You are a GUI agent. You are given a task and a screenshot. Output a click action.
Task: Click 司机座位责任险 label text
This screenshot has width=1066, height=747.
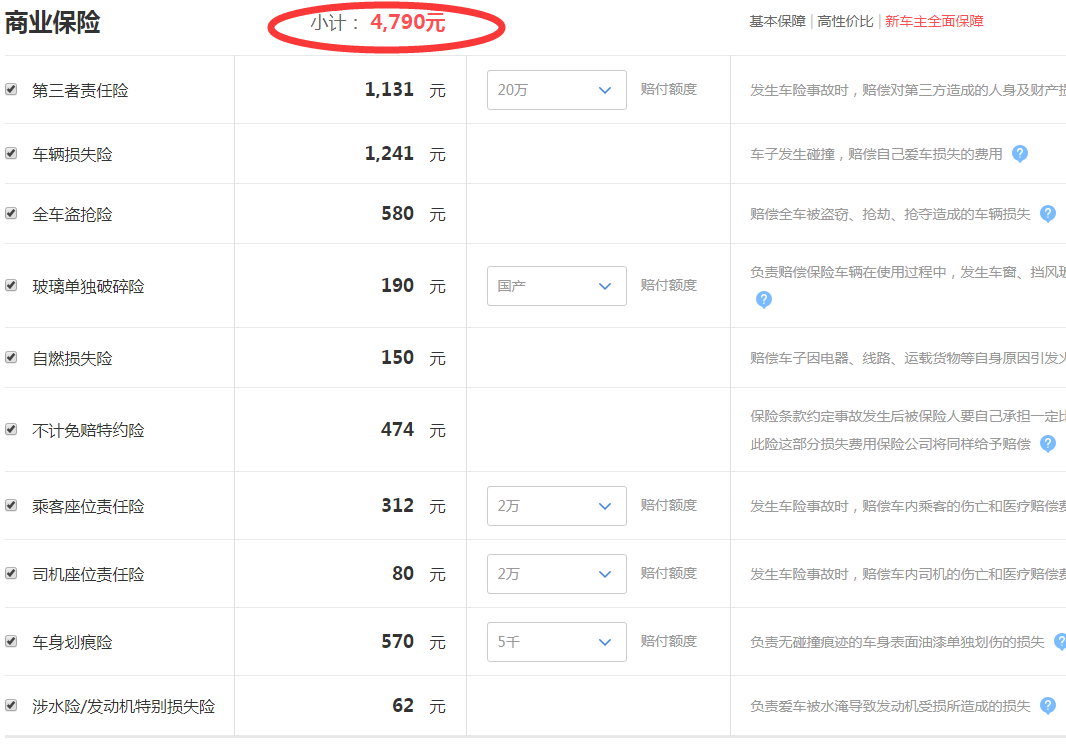88,574
